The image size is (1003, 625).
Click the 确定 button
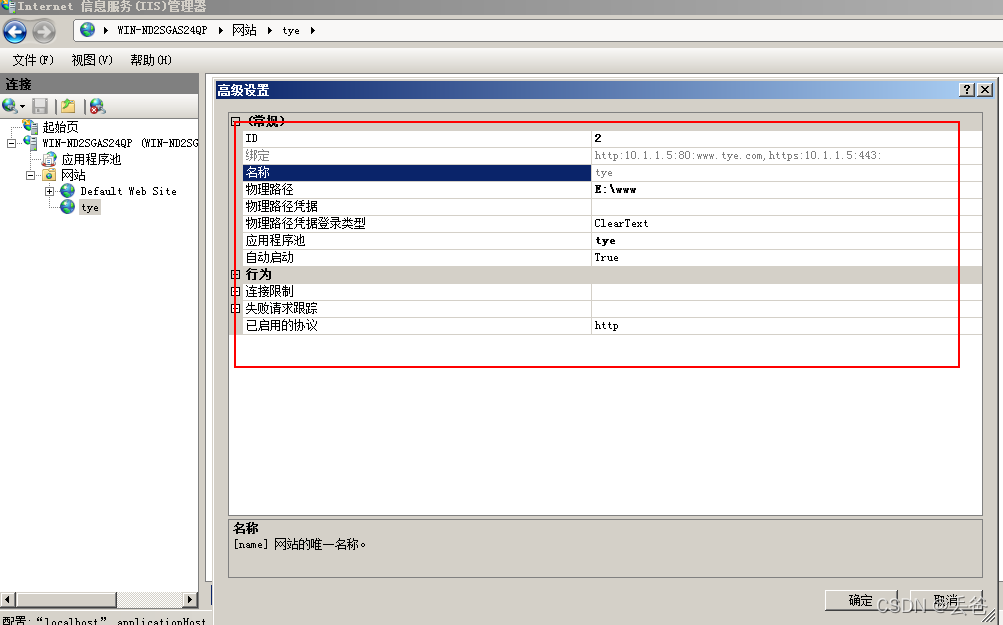[x=861, y=600]
